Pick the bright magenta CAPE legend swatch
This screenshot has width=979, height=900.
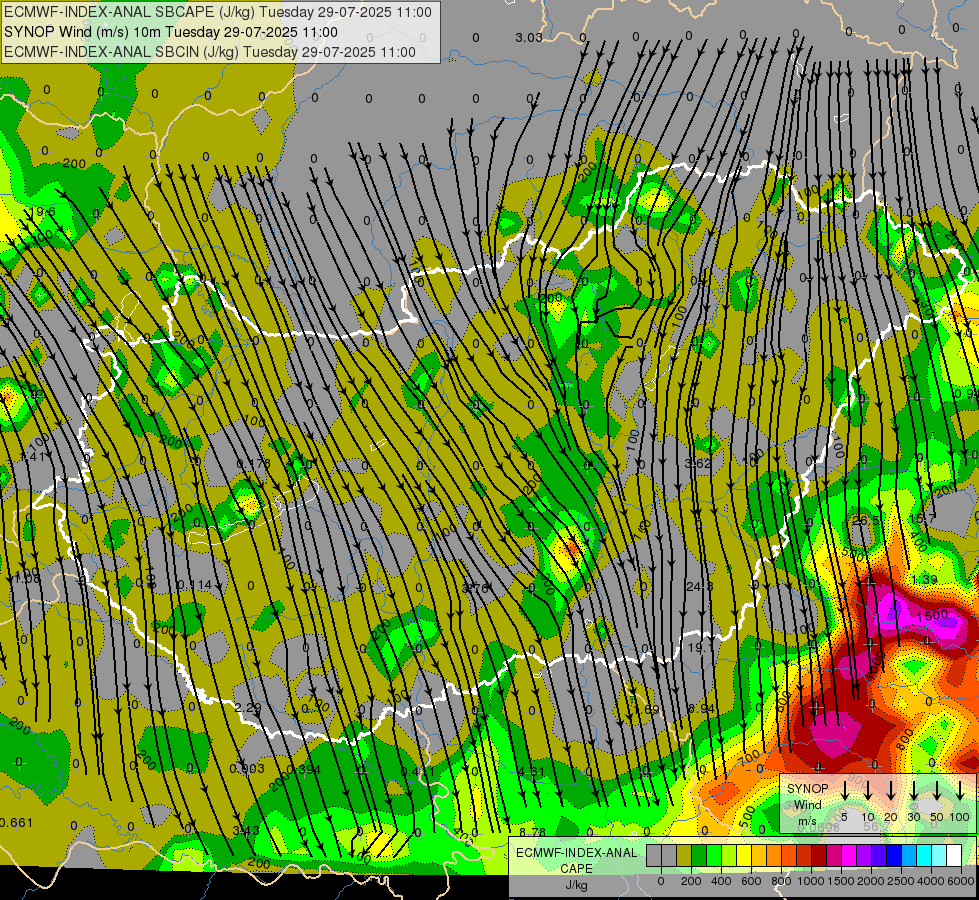(x=849, y=855)
